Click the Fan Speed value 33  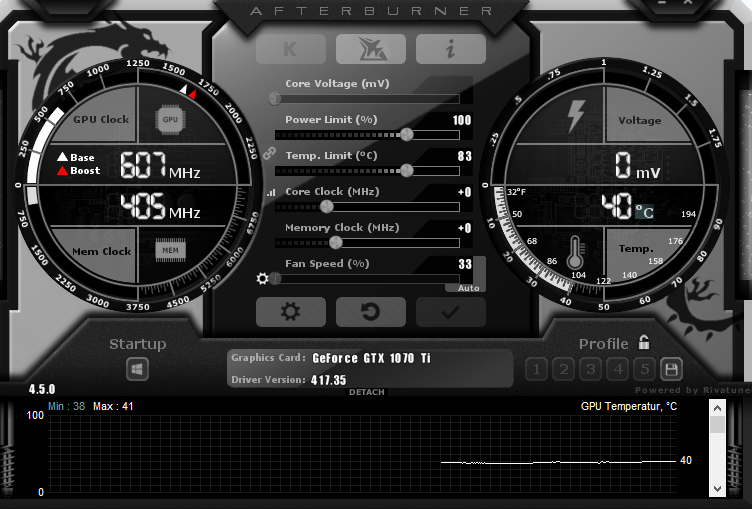point(465,264)
